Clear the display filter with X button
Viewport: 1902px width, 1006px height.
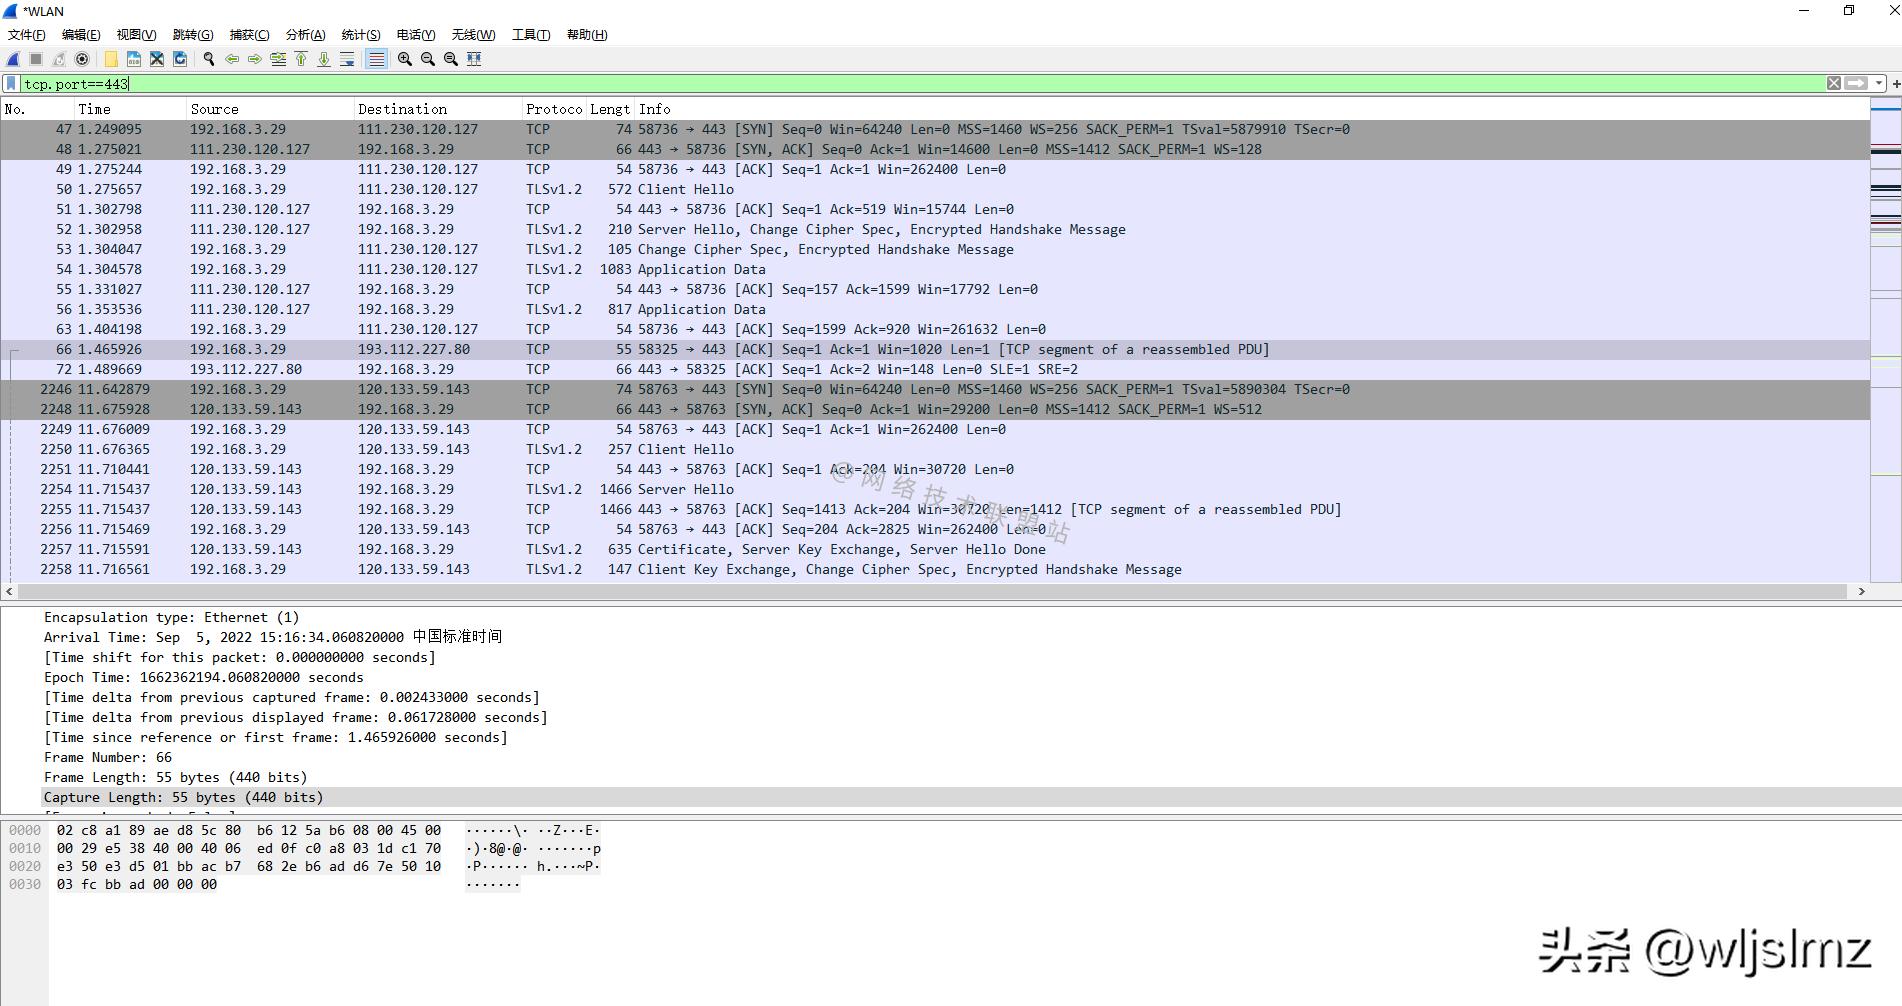coord(1834,84)
